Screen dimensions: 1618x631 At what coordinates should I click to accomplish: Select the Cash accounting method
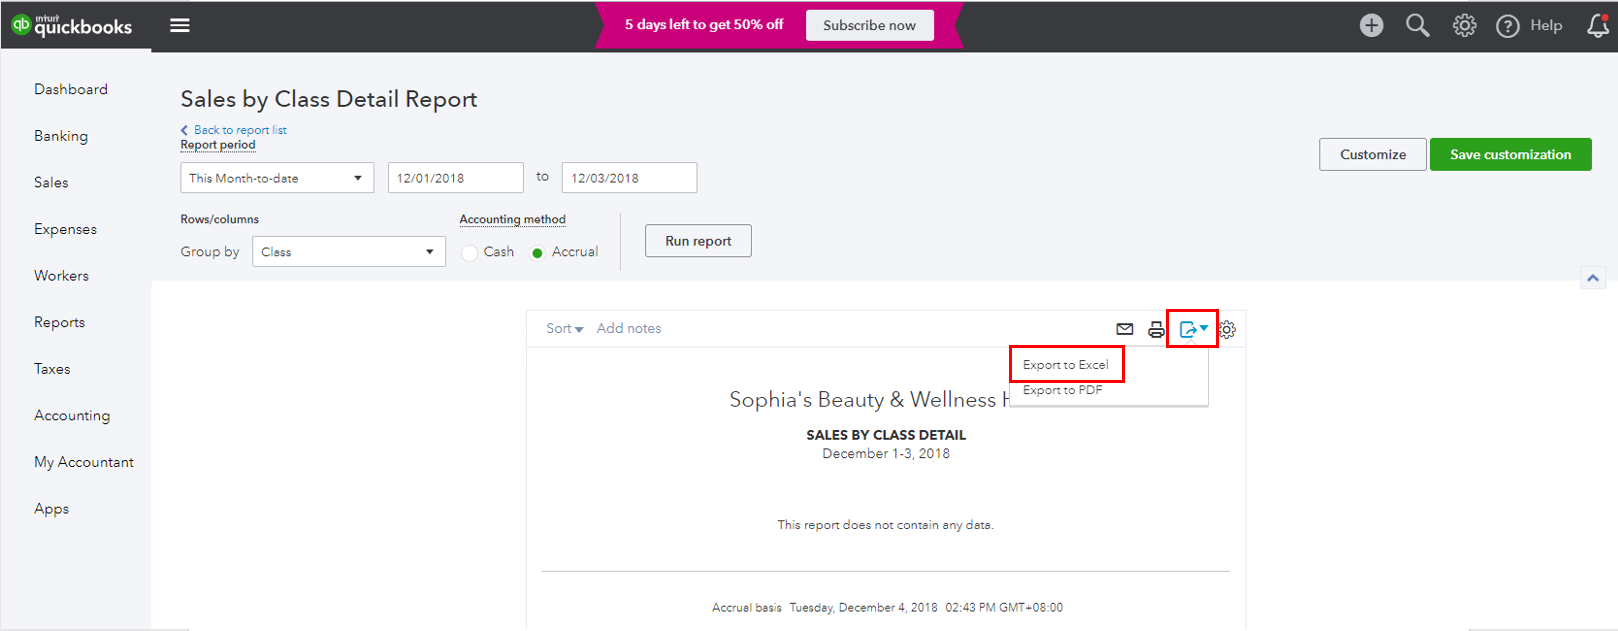[469, 253]
